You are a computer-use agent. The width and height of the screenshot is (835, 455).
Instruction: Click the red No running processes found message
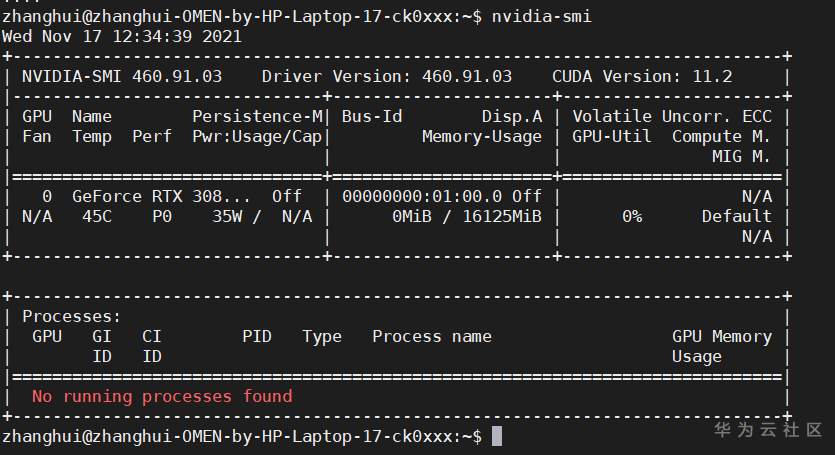coord(162,396)
